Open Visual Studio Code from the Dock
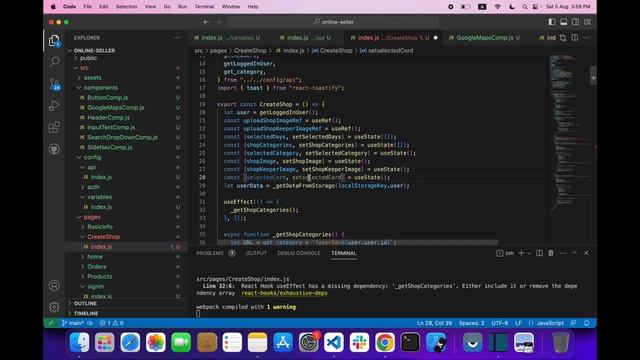 point(334,342)
